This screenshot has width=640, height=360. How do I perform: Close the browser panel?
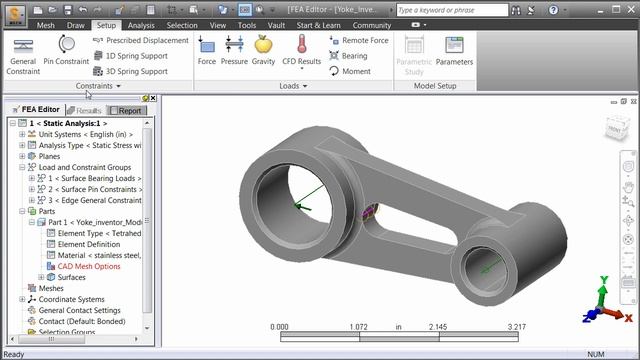pos(153,98)
